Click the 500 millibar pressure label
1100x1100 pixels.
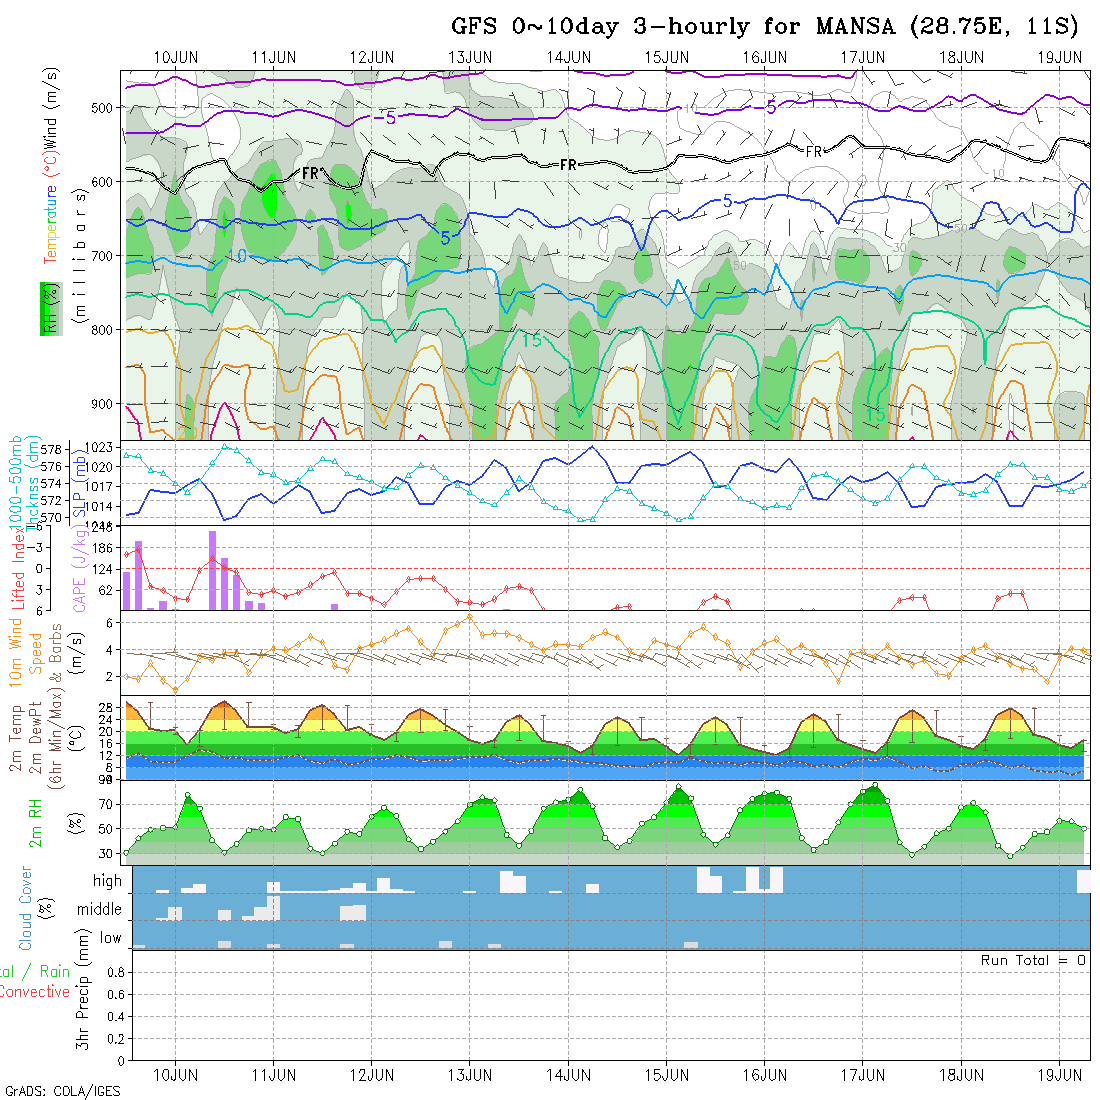[102, 108]
